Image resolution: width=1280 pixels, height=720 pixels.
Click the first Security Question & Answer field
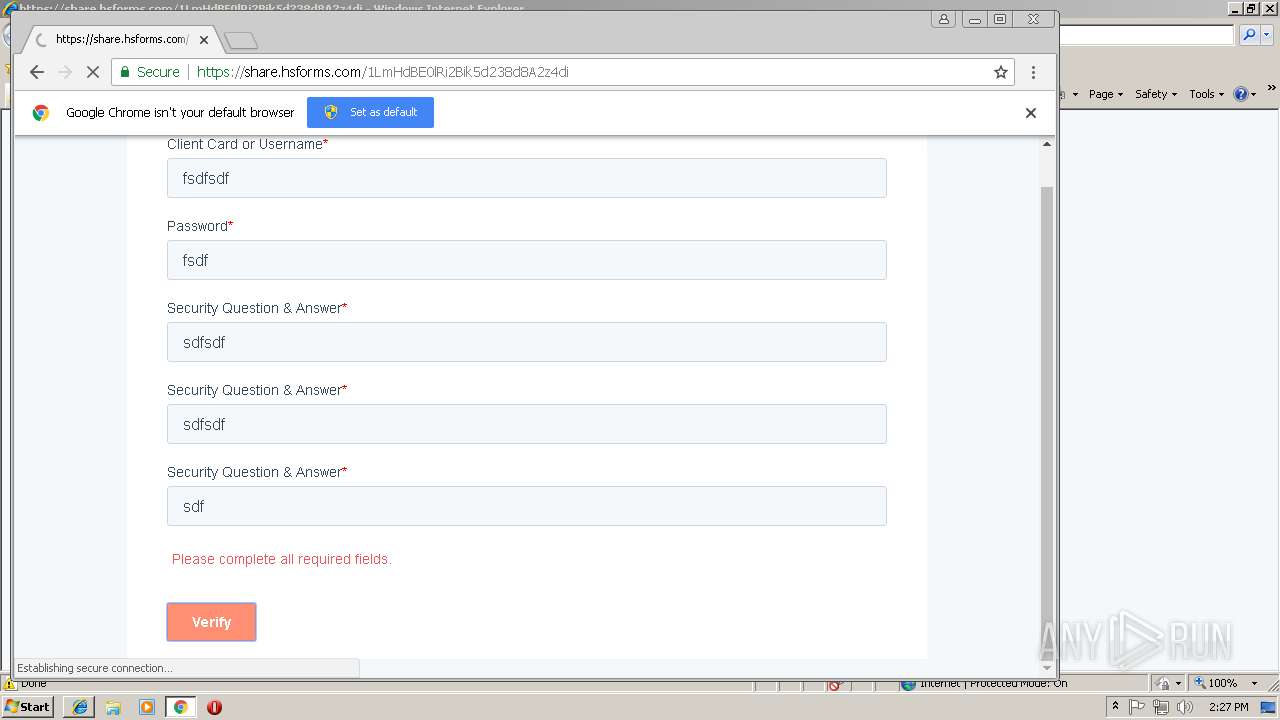click(526, 342)
